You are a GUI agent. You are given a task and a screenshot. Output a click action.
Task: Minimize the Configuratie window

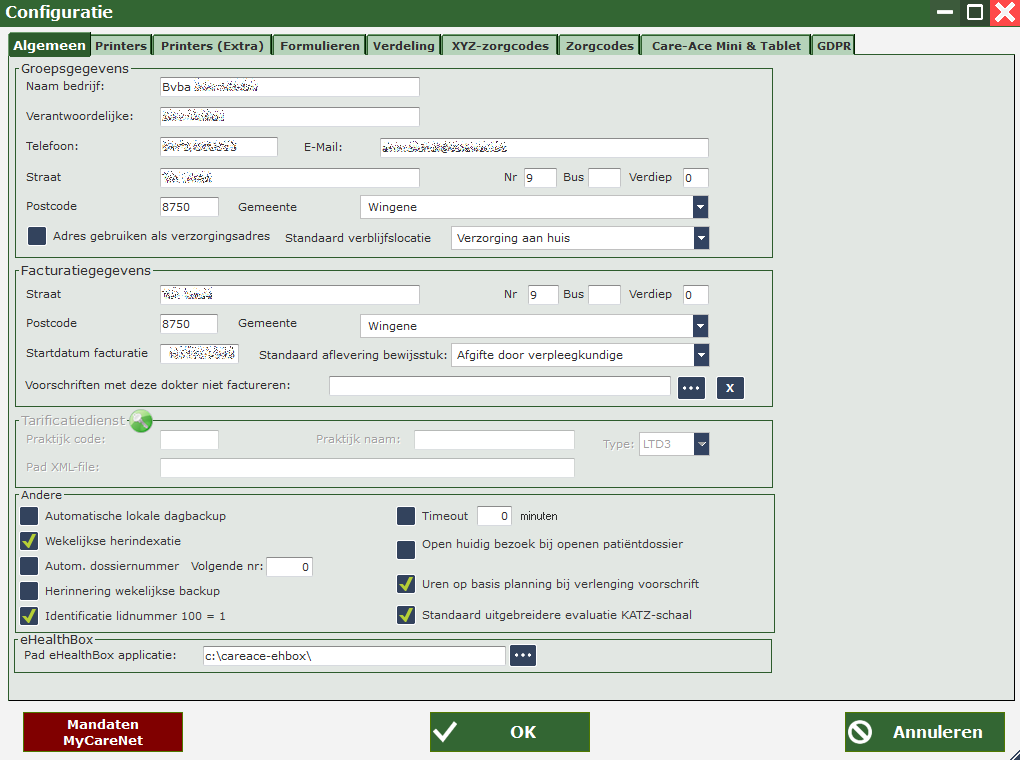(945, 13)
